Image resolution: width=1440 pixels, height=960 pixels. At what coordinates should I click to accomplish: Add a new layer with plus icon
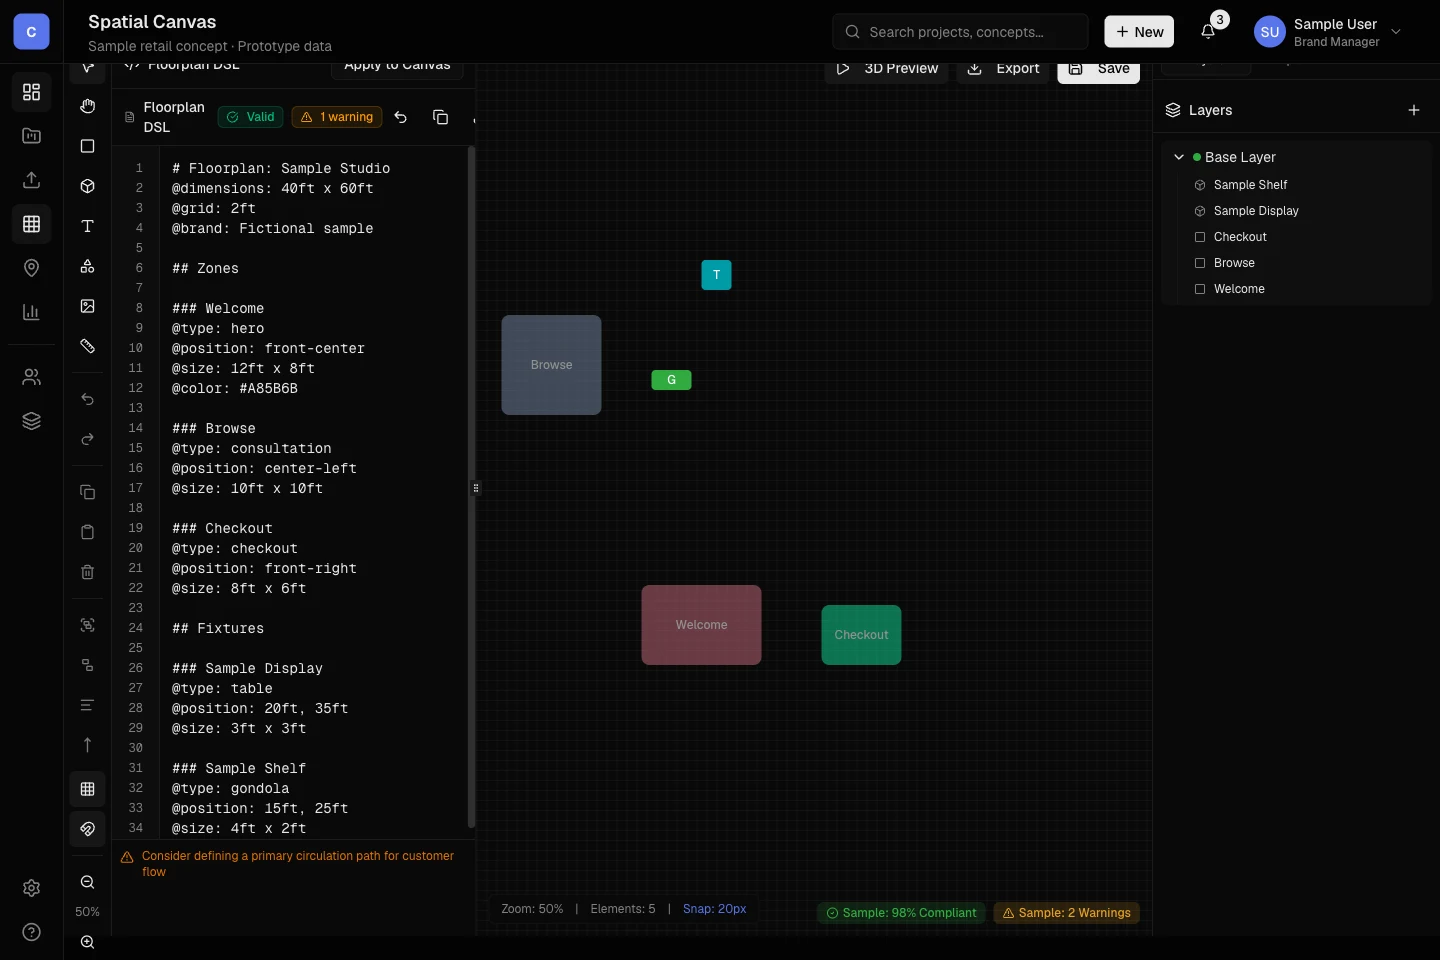point(1414,110)
